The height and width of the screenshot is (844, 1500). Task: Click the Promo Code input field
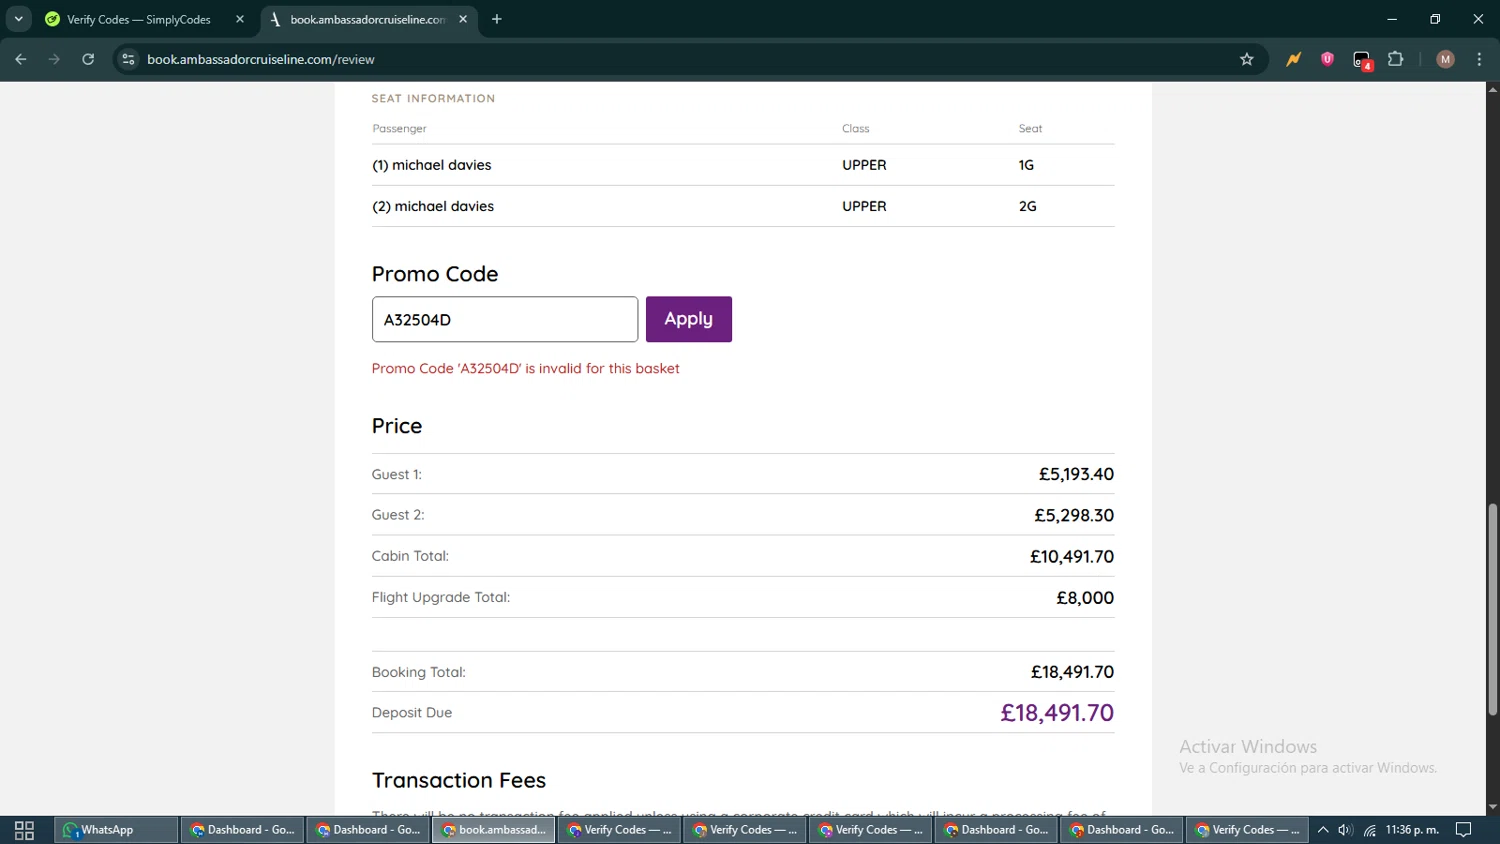(x=505, y=319)
